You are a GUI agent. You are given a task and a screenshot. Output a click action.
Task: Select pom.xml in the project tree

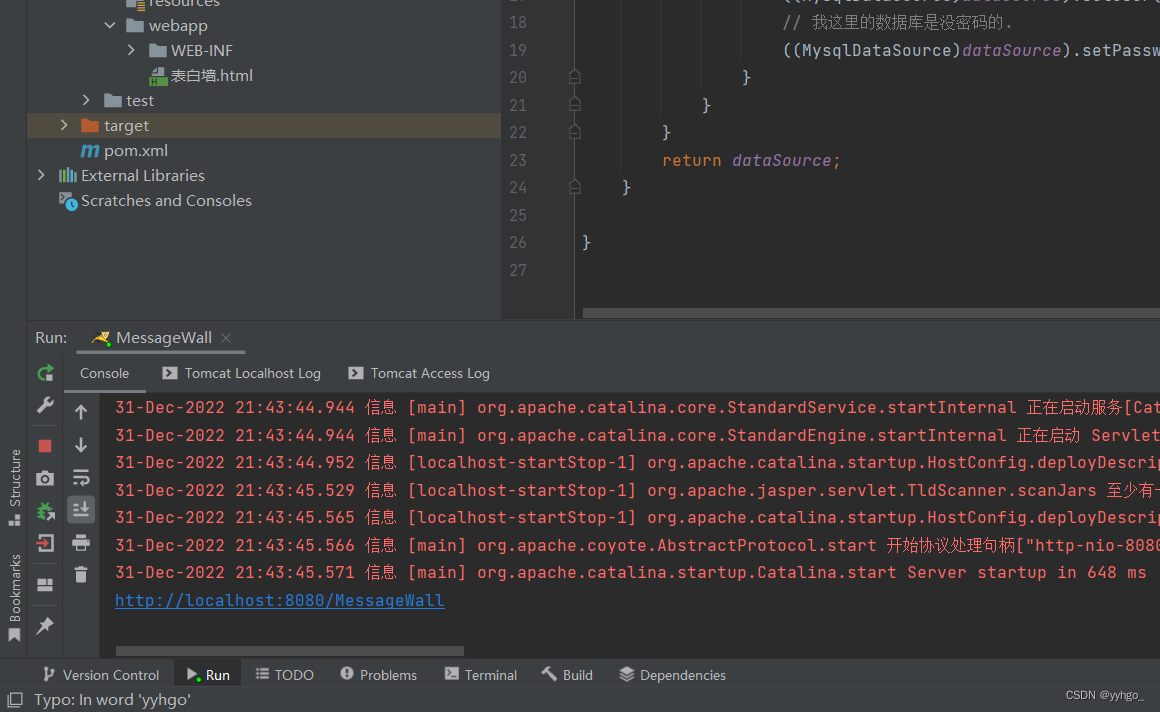point(135,150)
